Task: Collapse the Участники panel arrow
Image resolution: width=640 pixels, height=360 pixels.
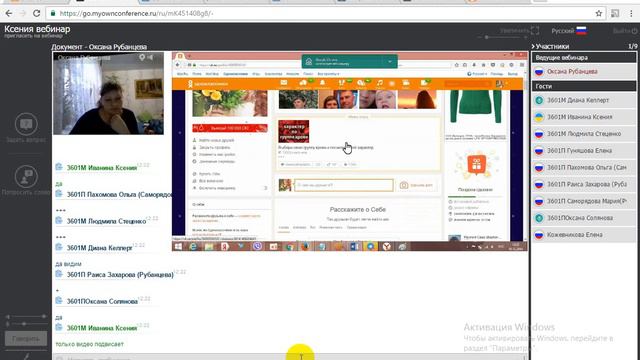Action: 533,47
